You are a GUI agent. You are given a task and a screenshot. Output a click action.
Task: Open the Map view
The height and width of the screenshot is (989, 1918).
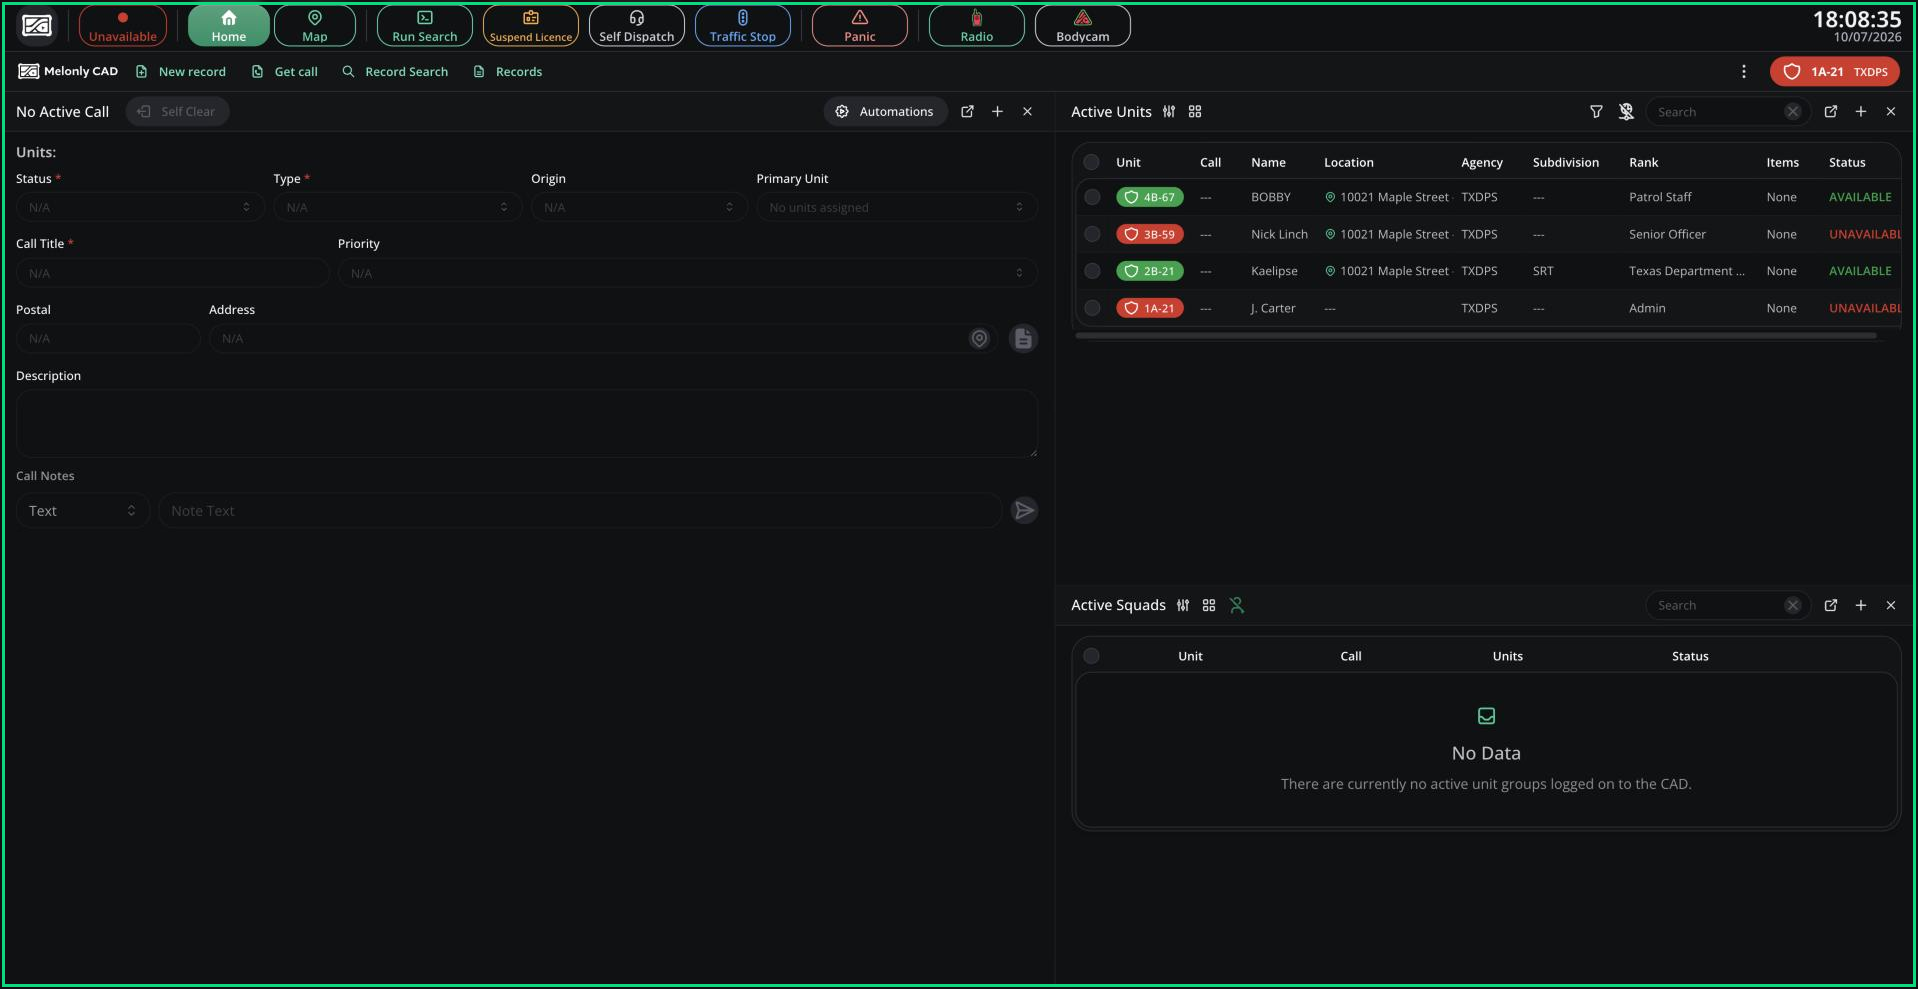pyautogui.click(x=314, y=26)
